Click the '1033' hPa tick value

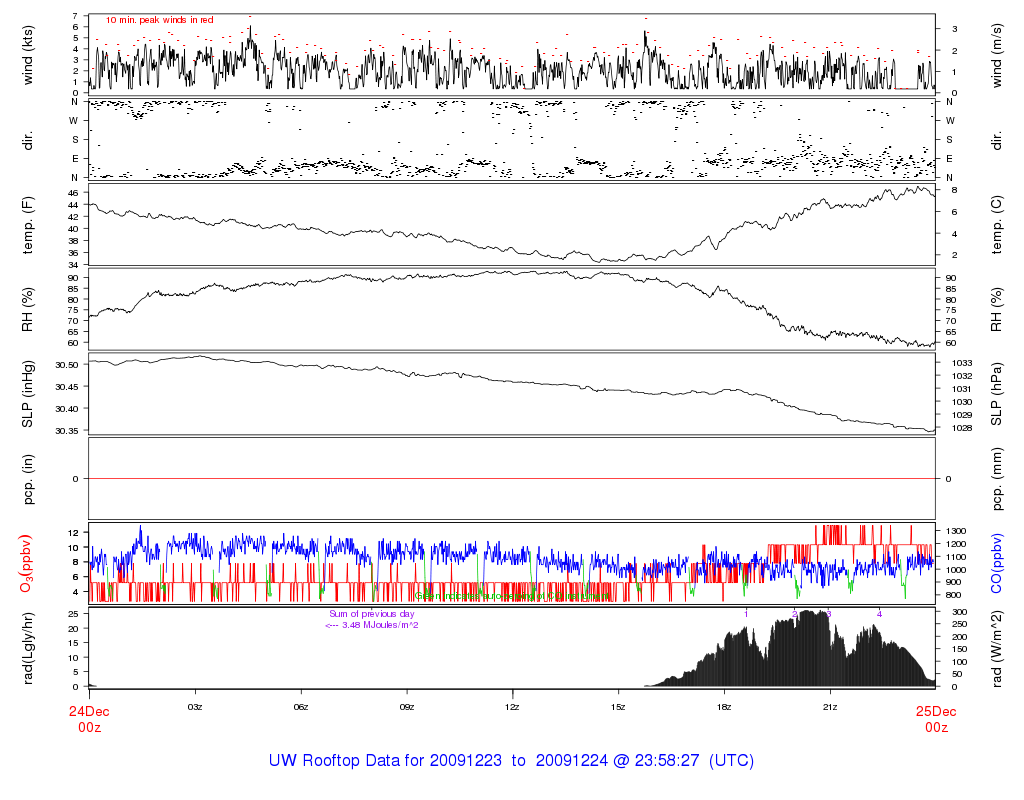point(962,363)
